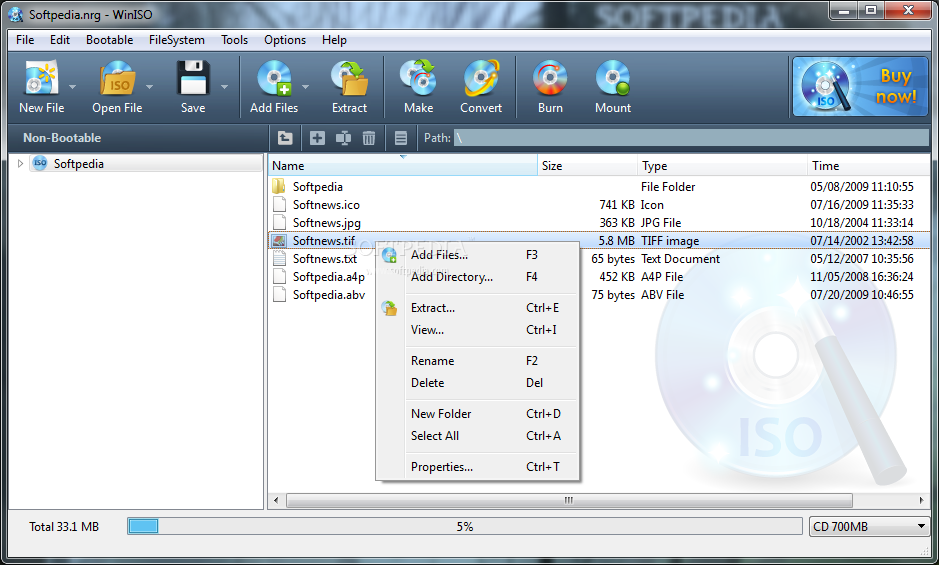
Task: Click the Softpedia ISO icon in tree
Action: 40,163
